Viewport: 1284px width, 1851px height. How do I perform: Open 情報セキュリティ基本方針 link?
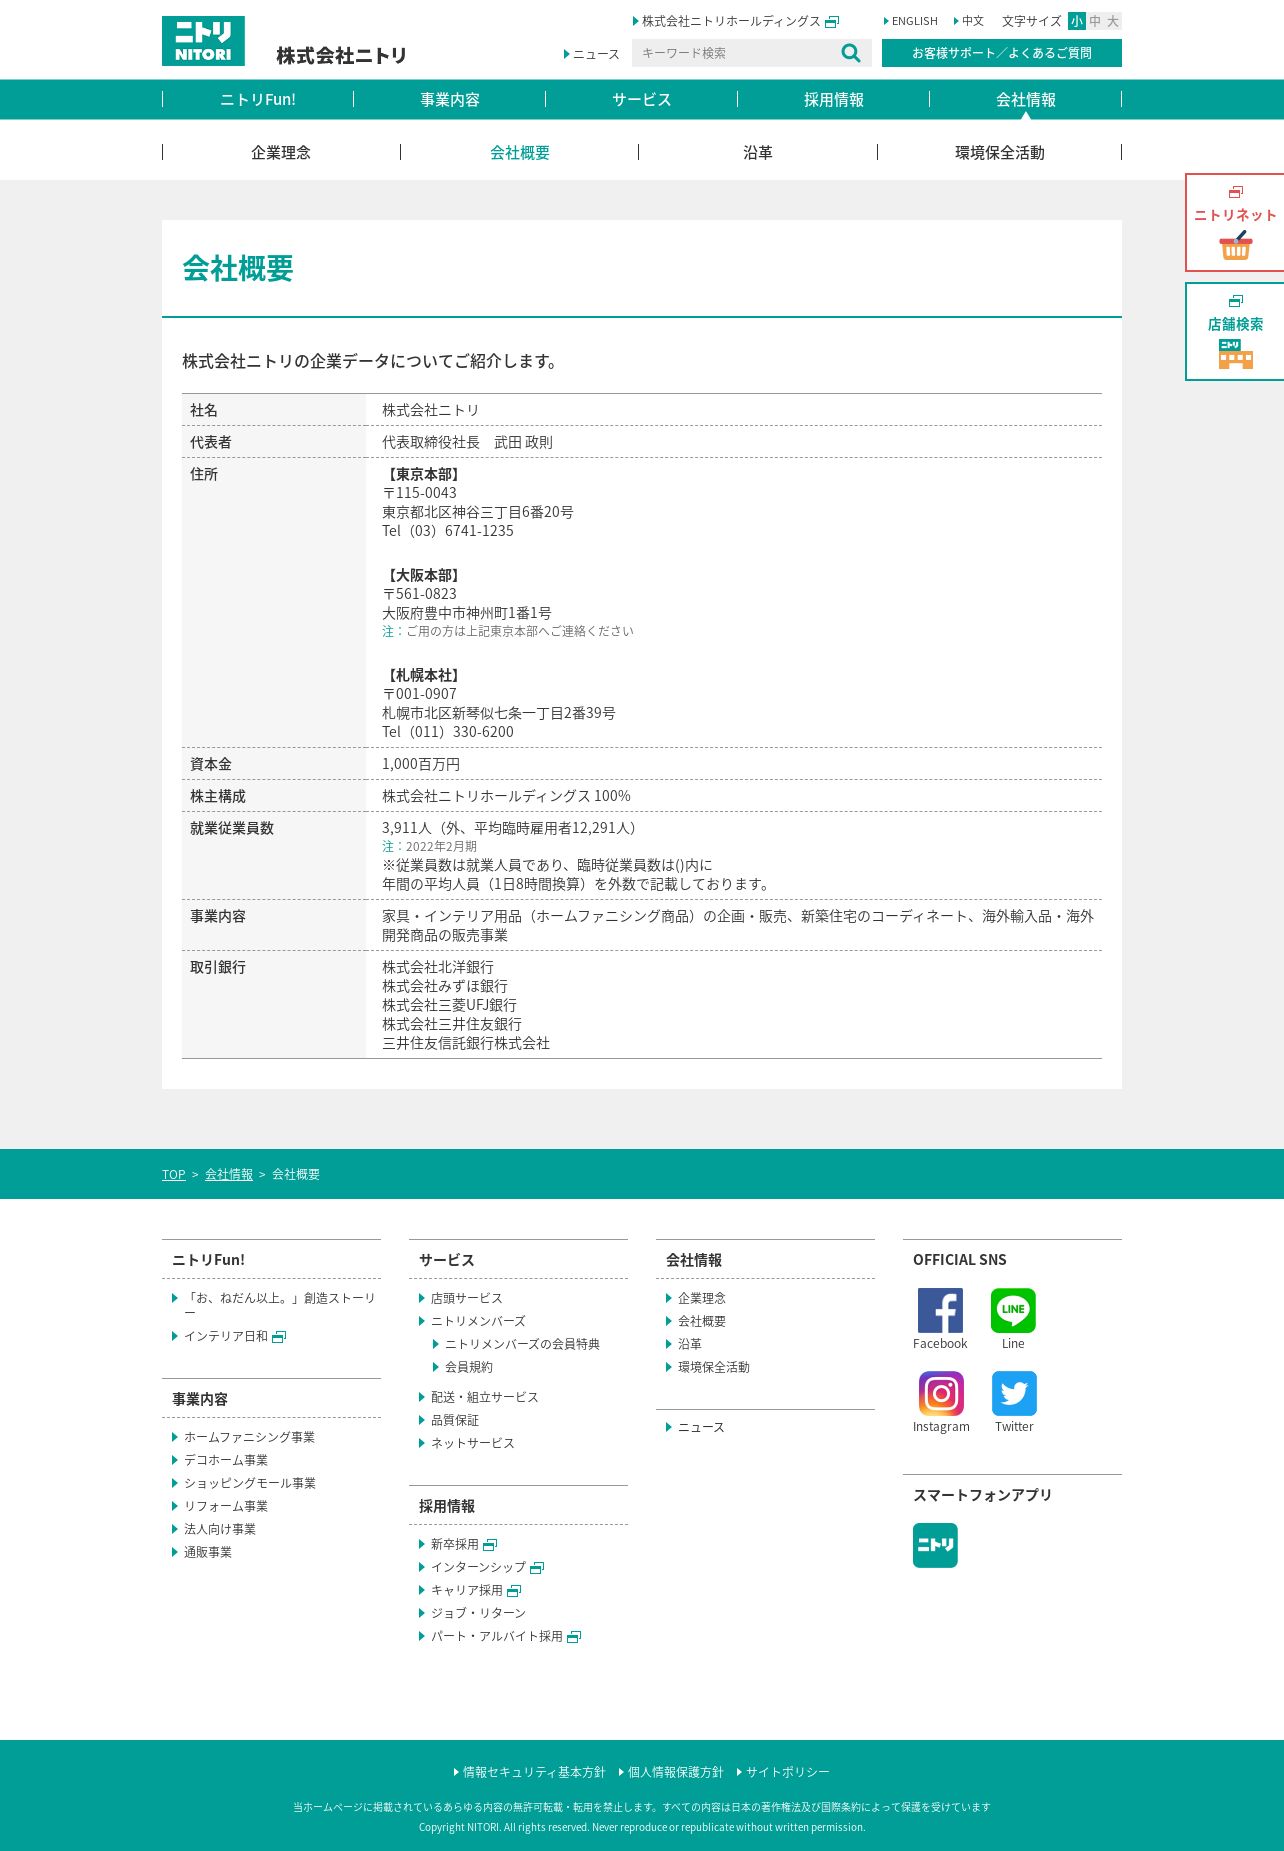(534, 1772)
